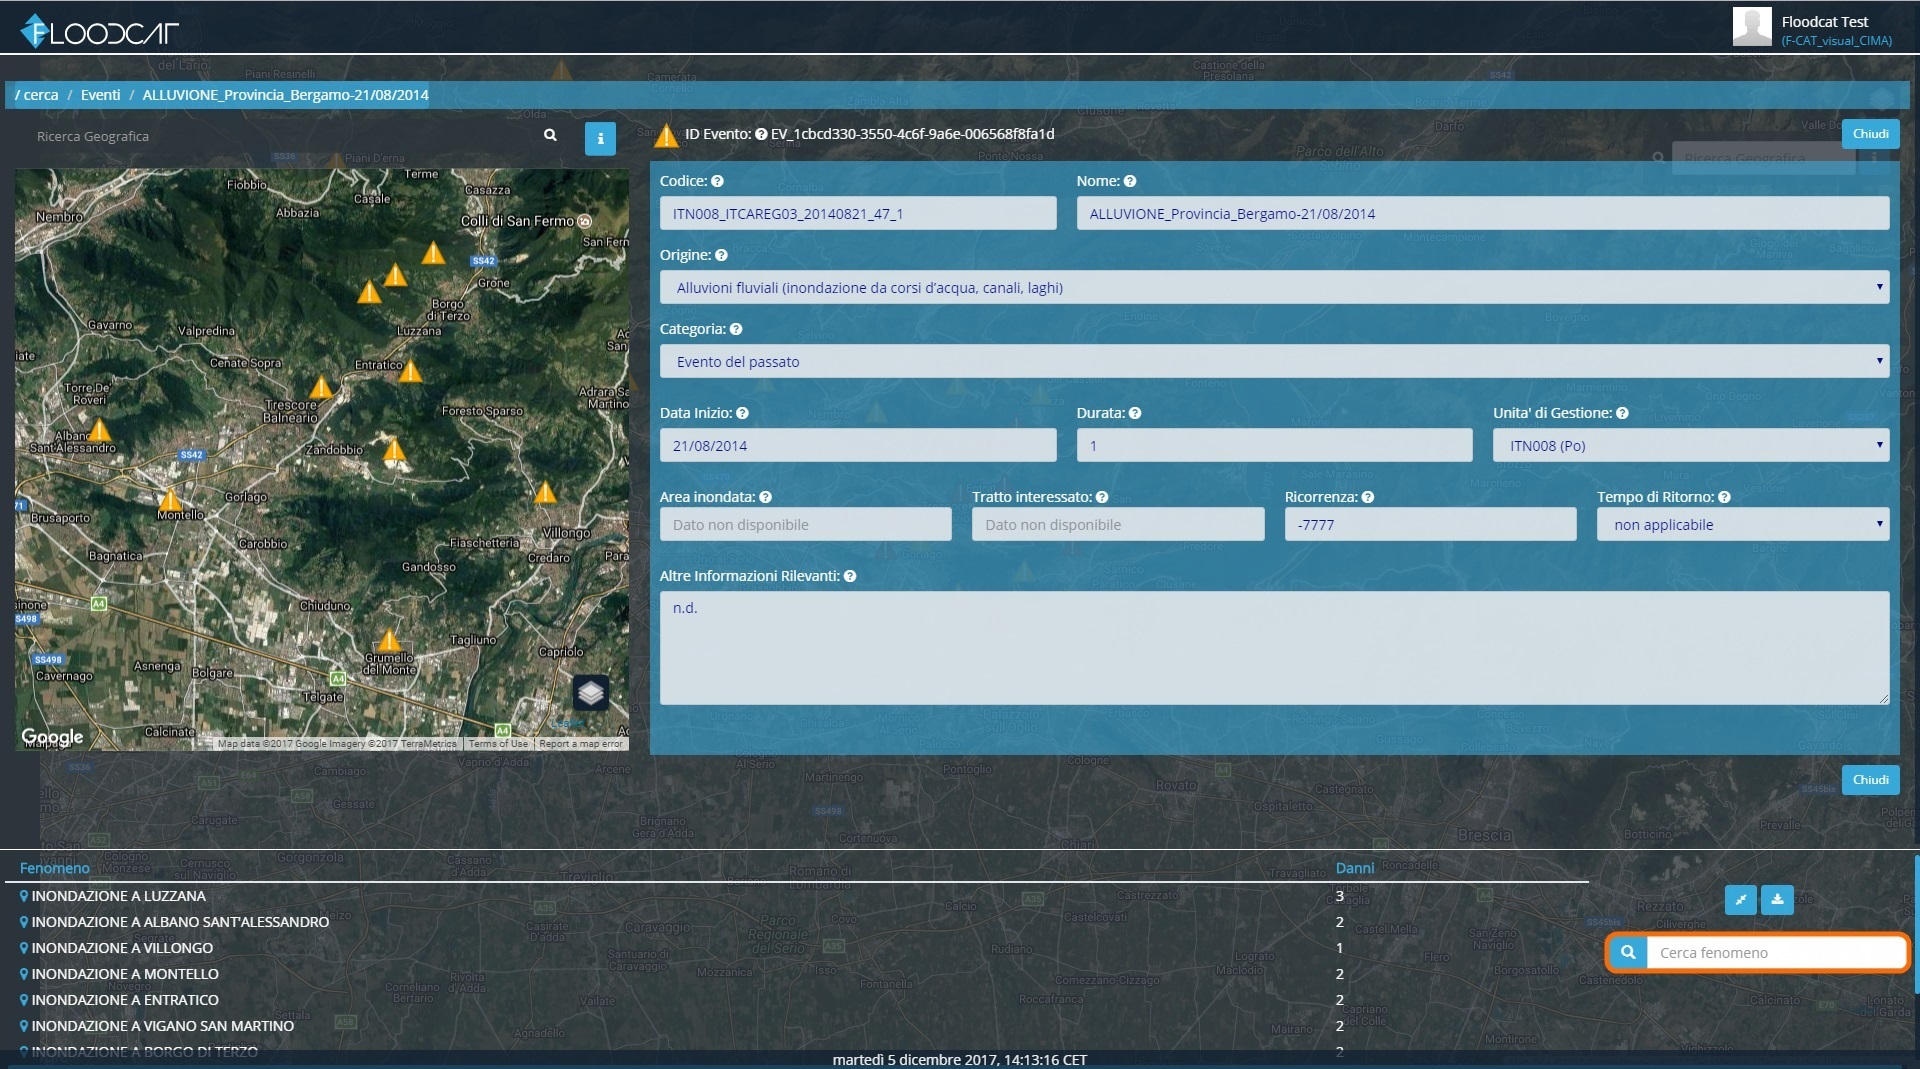This screenshot has width=1920, height=1069.
Task: Click the top Chiudi button
Action: coord(1870,134)
